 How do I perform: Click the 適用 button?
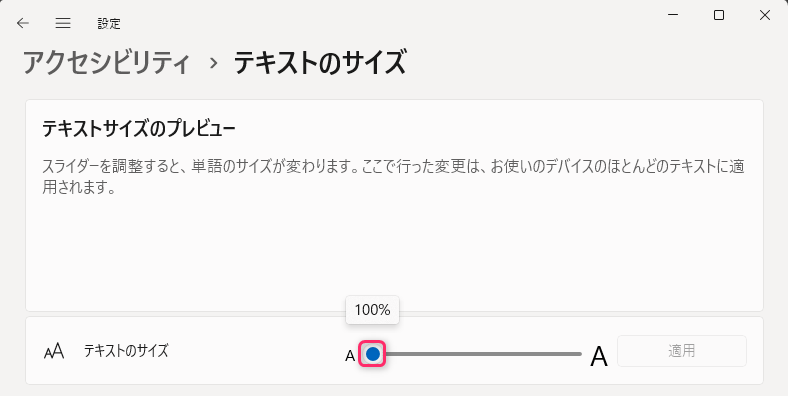pyautogui.click(x=681, y=351)
